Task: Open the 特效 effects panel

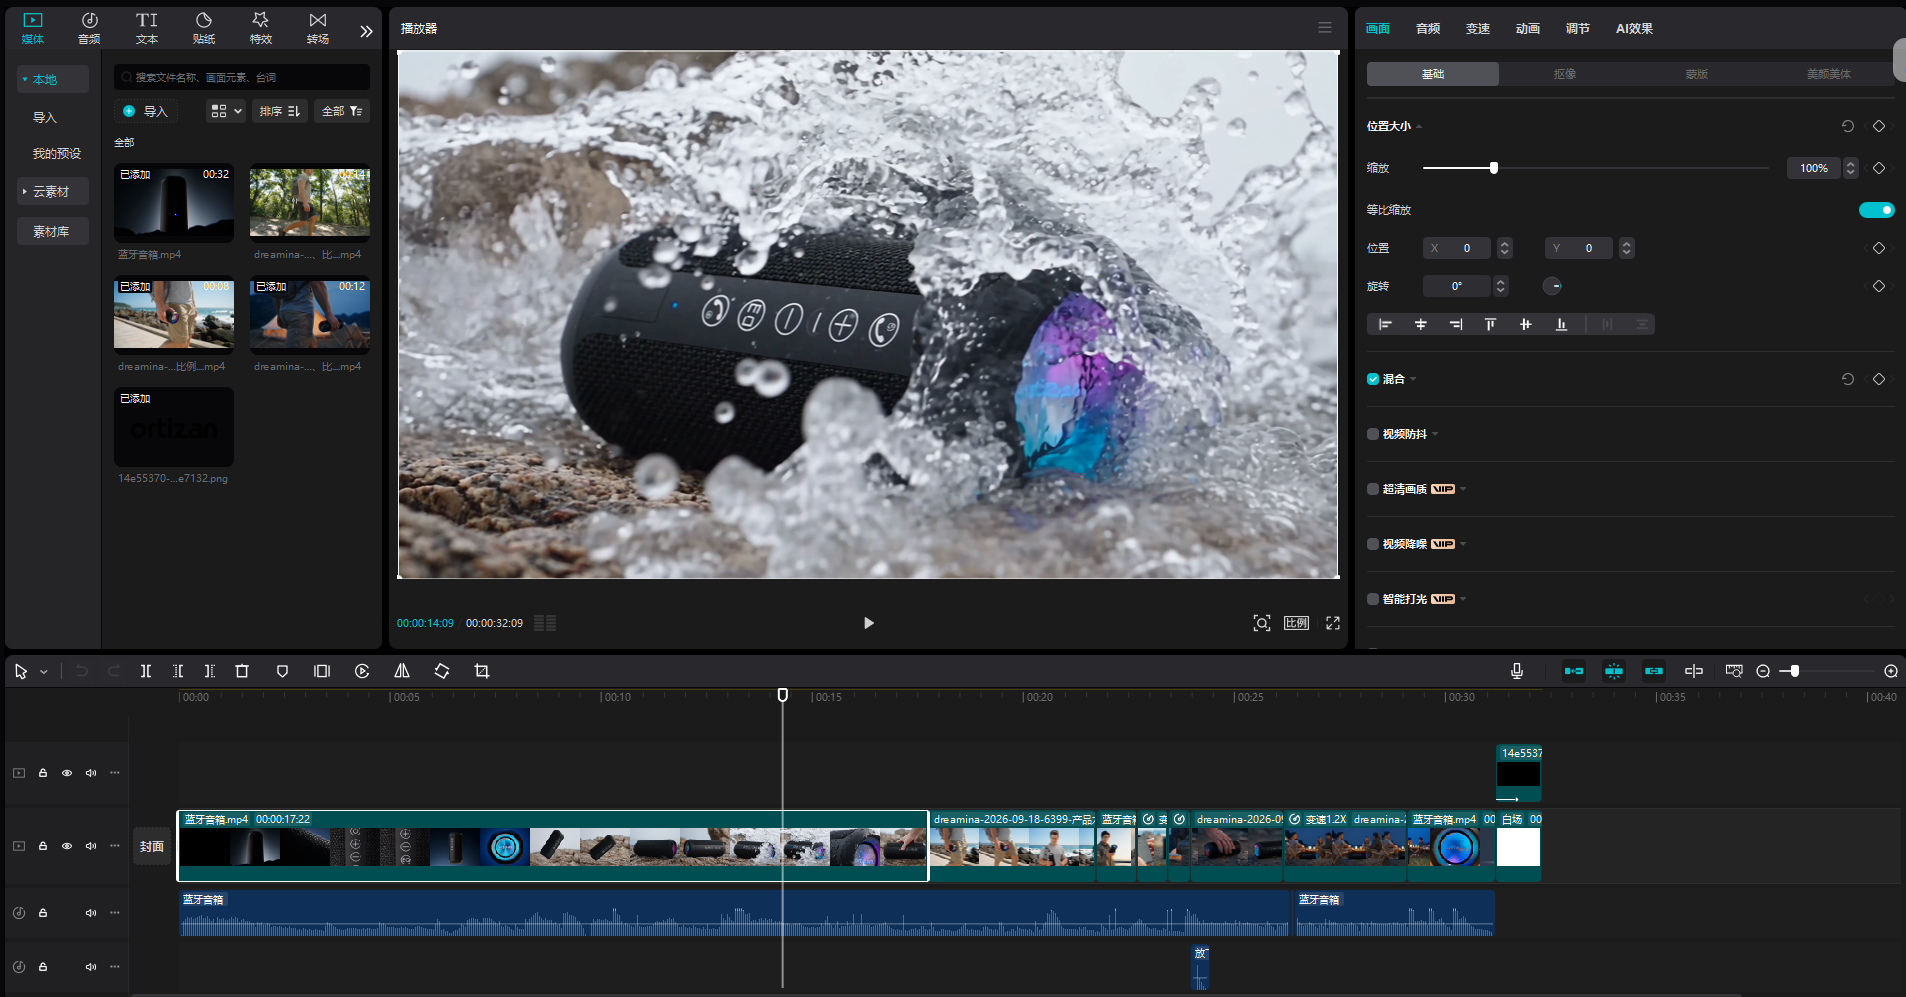Action: pos(261,28)
